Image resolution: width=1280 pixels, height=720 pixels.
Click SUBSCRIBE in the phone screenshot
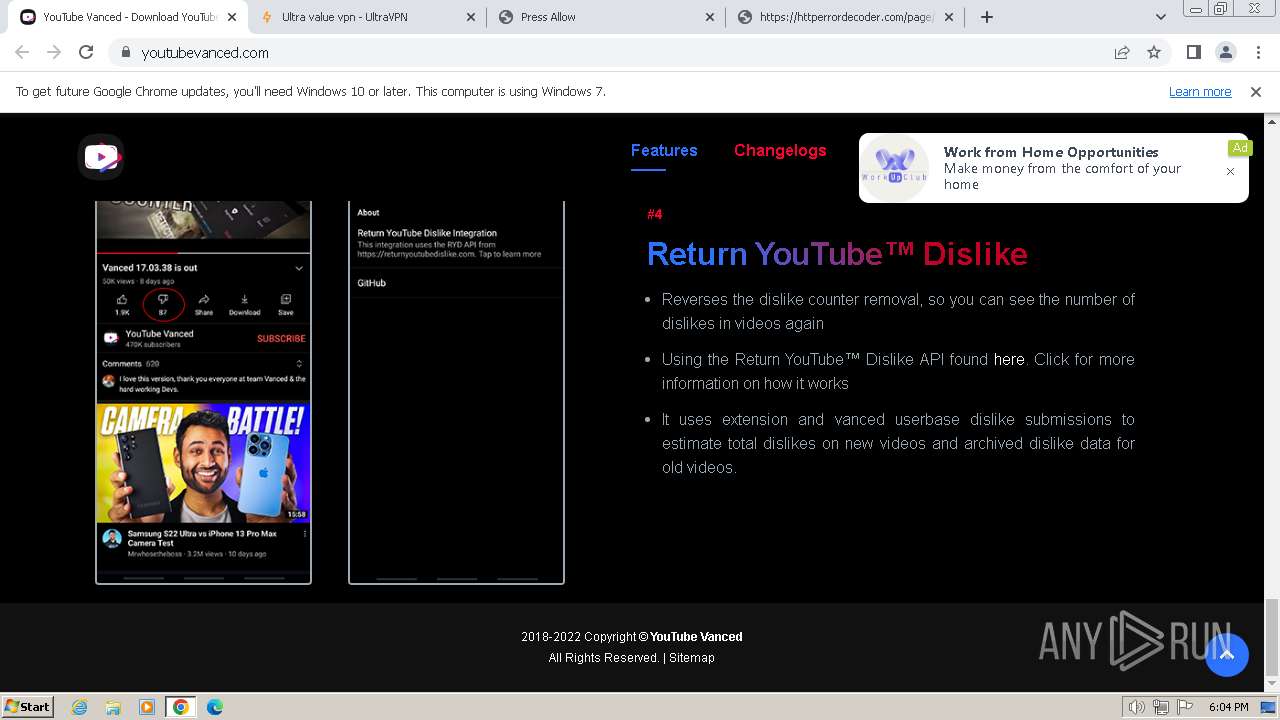[x=281, y=338]
